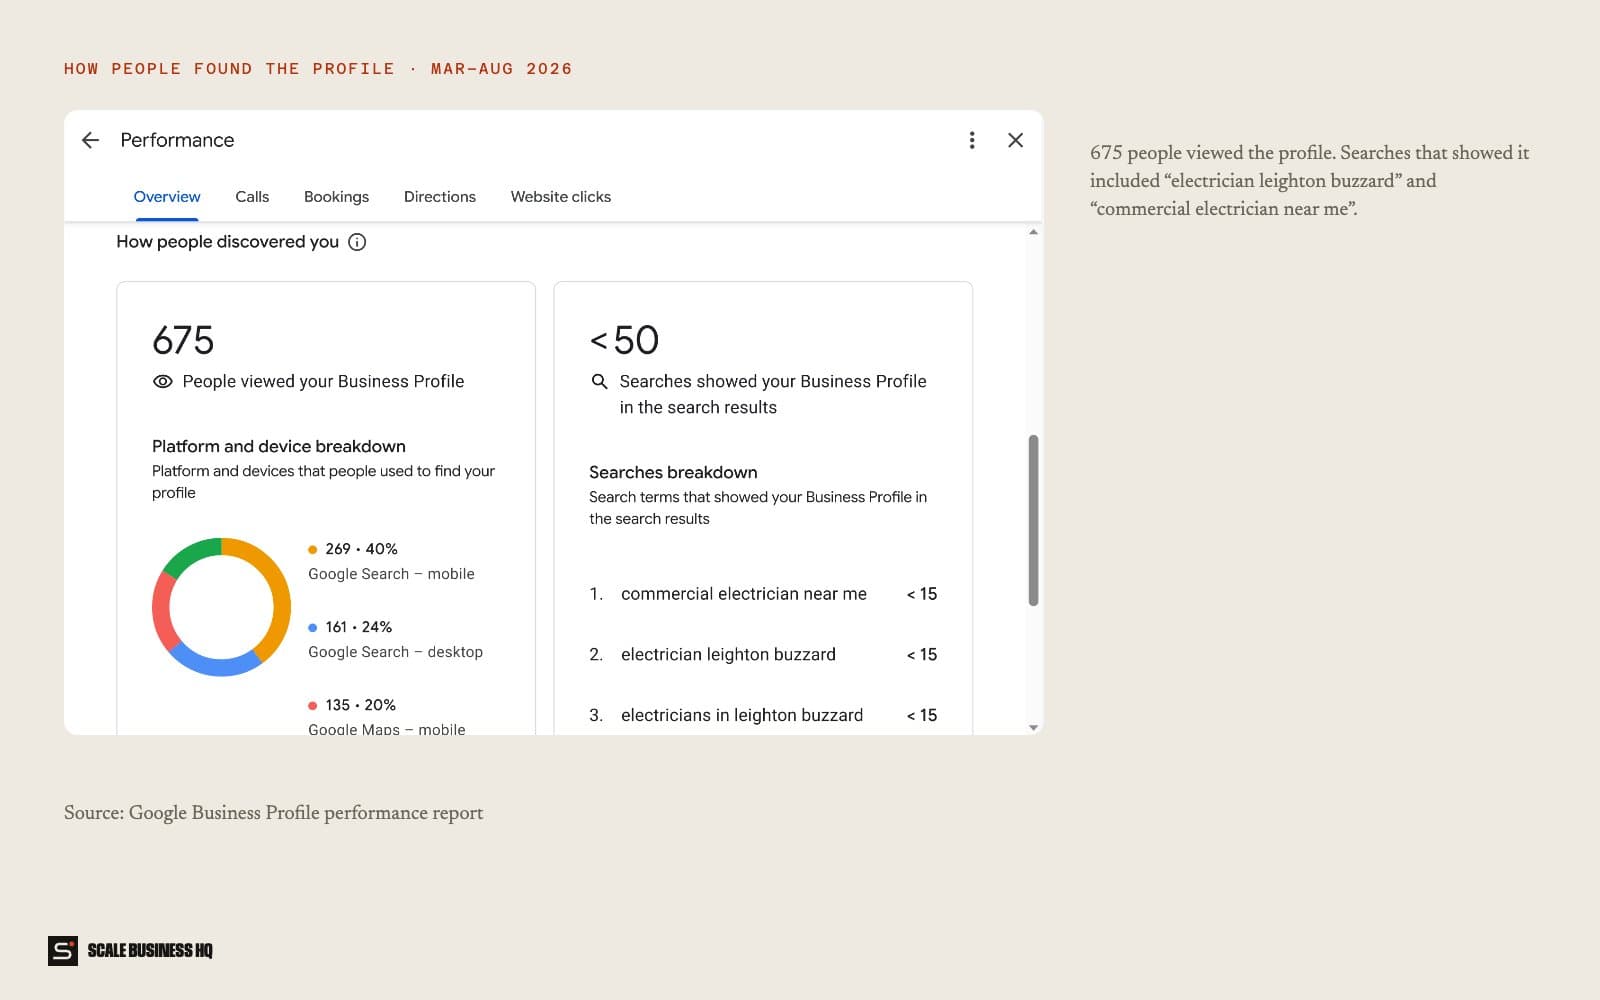Click the info icon beside How people discovered you
The width and height of the screenshot is (1600, 1000).
357,242
